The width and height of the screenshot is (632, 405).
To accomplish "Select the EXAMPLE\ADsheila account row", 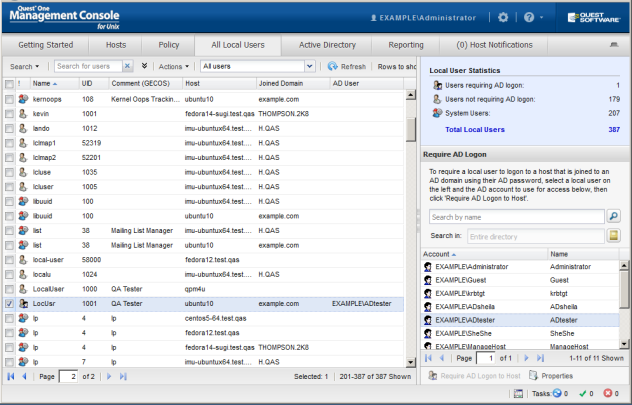I will (x=520, y=307).
